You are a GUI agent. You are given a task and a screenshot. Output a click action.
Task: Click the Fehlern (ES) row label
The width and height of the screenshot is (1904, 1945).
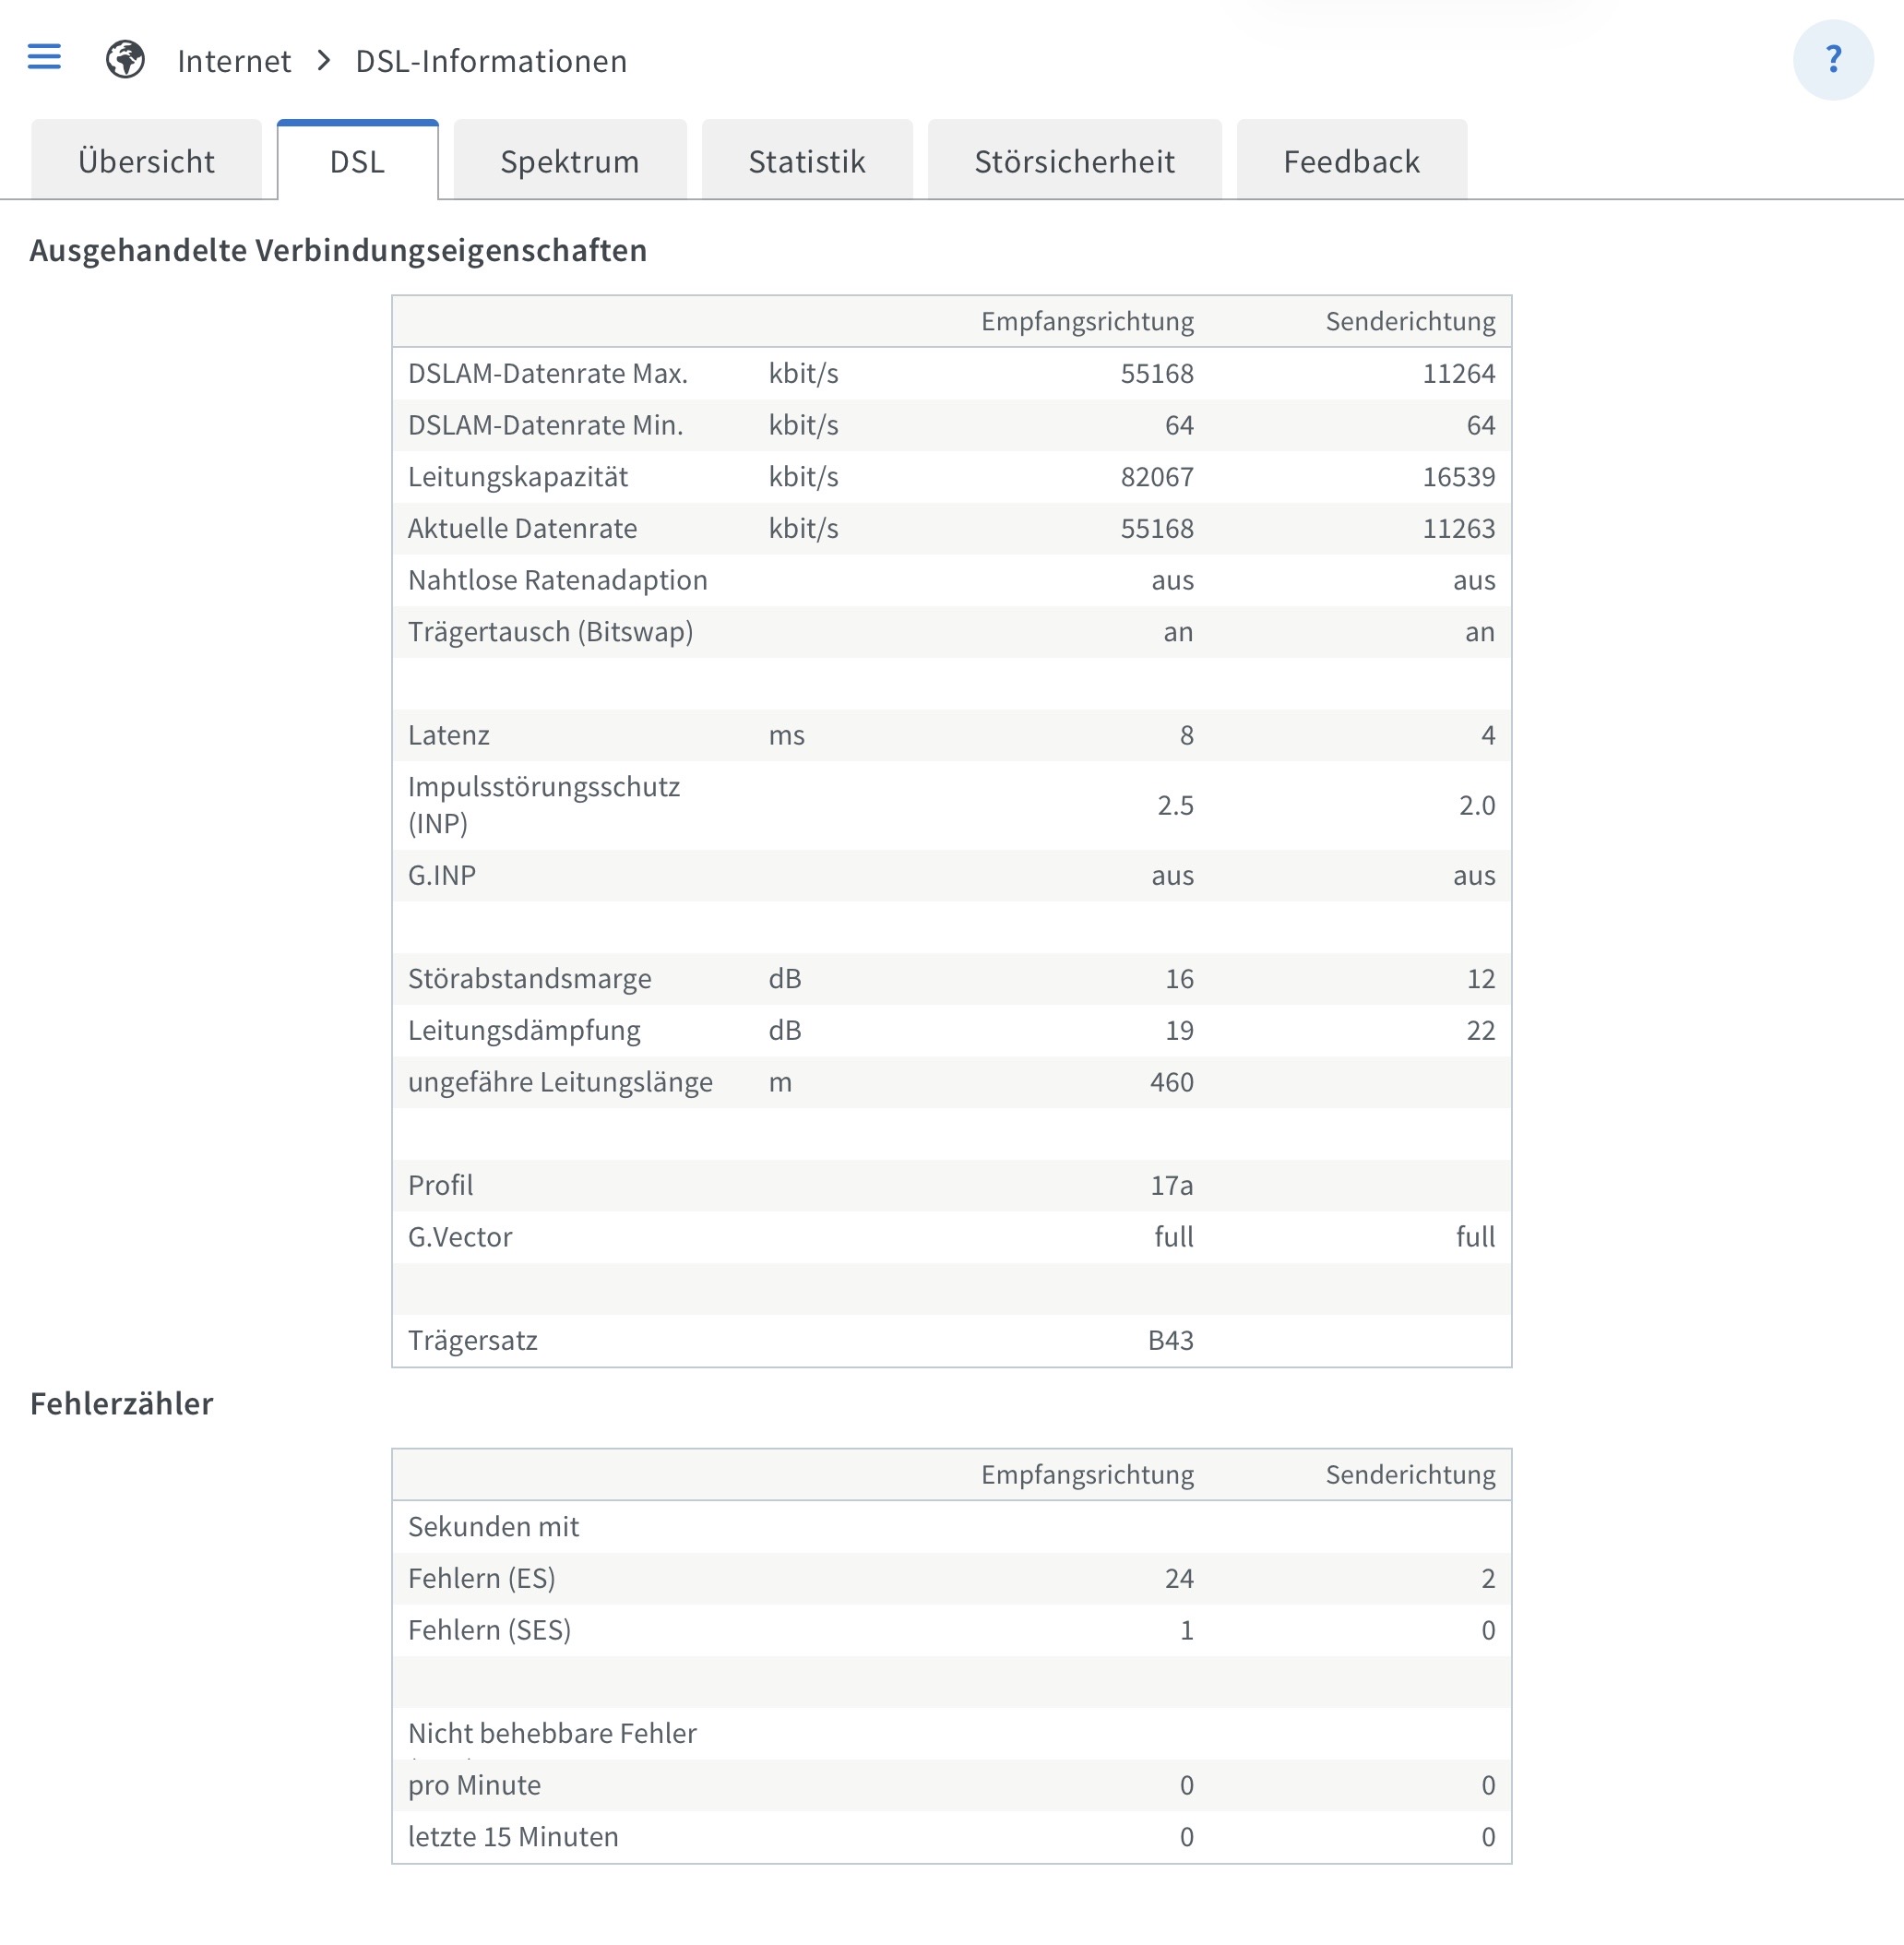coord(481,1578)
